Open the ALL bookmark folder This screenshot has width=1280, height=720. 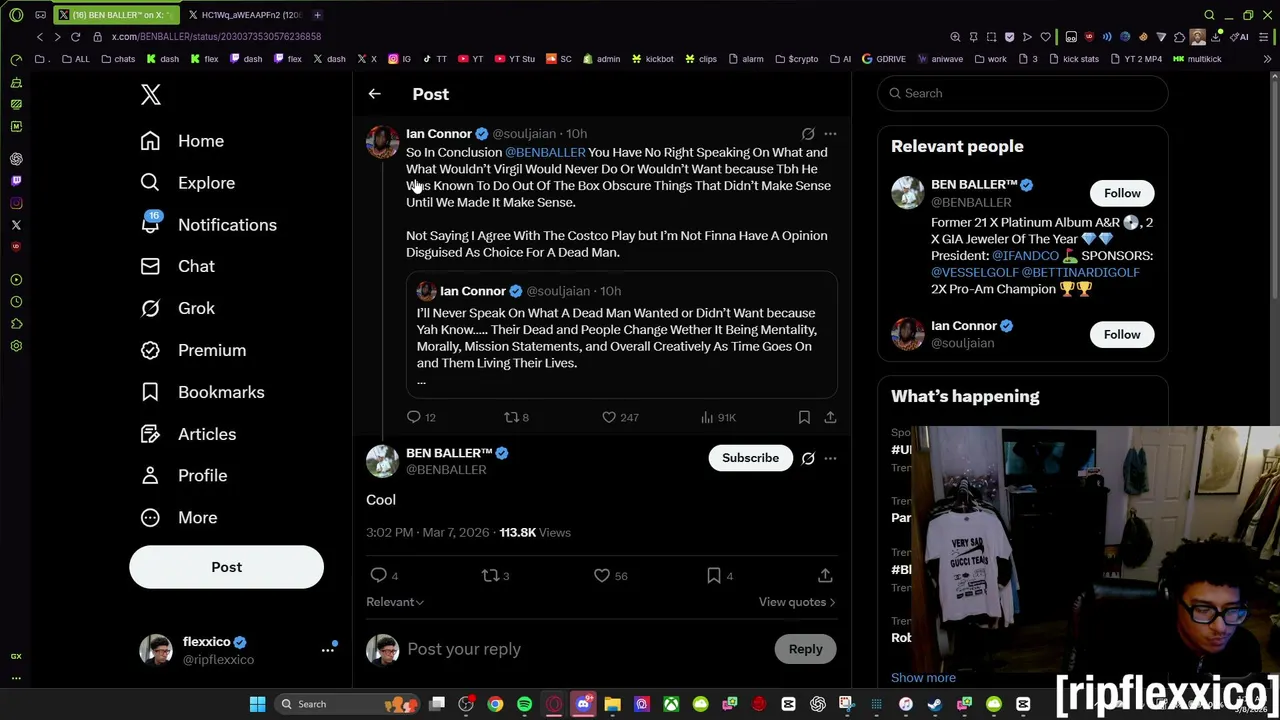tap(75, 59)
